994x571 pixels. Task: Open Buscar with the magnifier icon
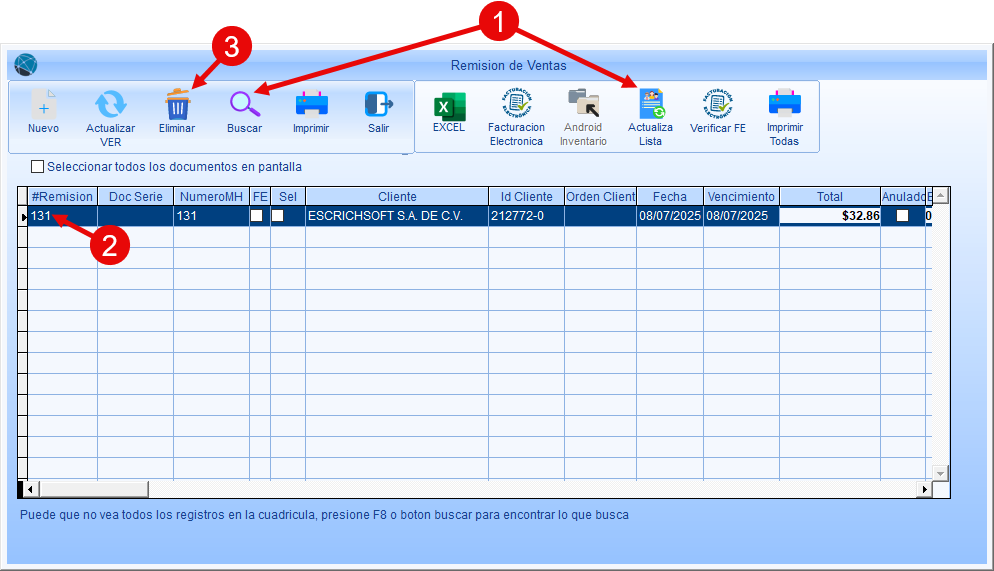click(x=244, y=105)
